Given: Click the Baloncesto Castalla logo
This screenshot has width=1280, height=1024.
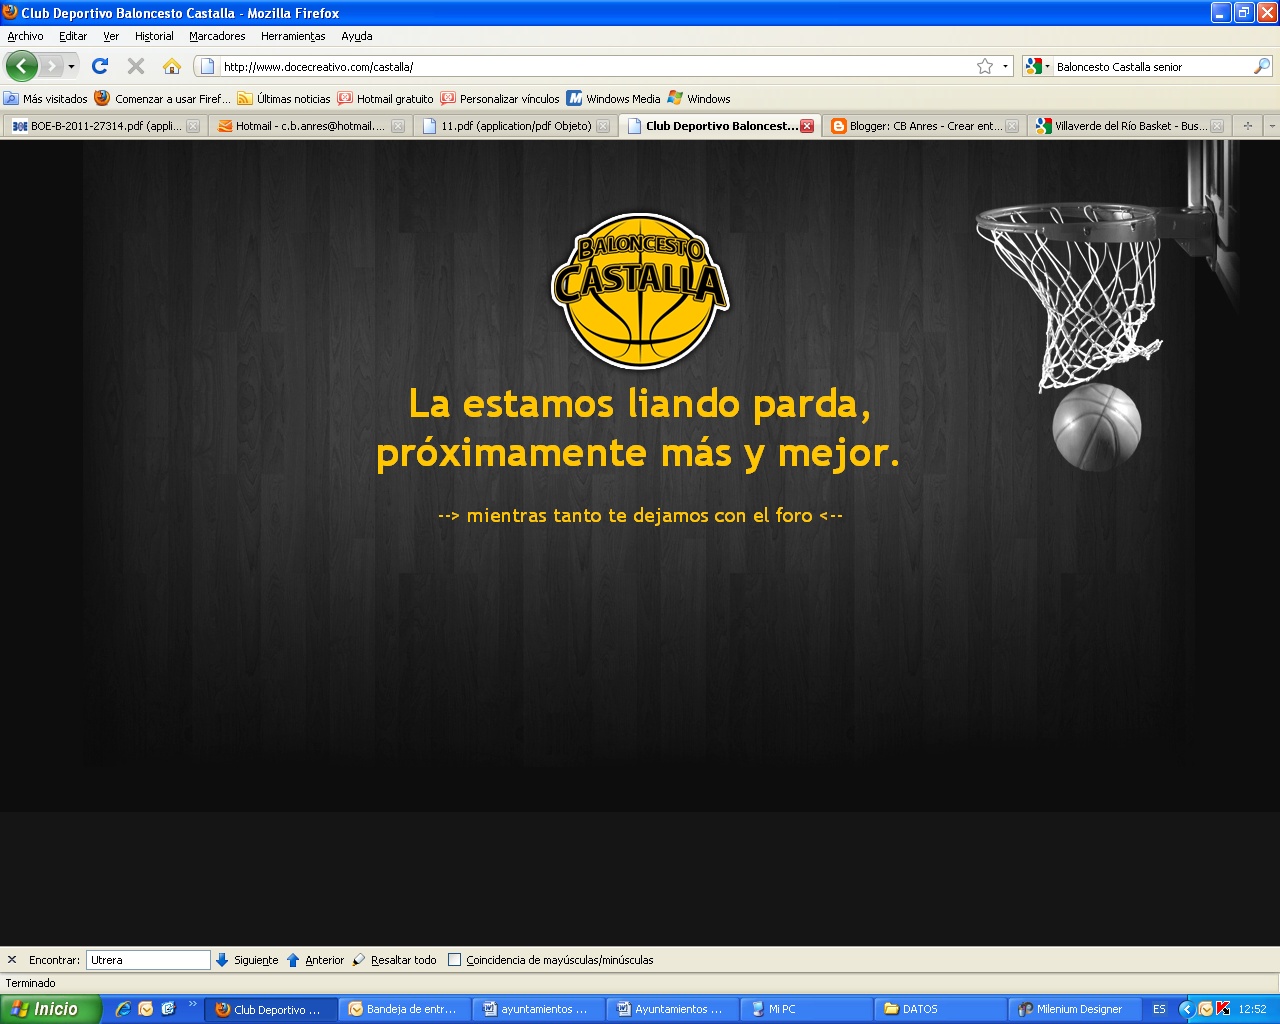Looking at the screenshot, I should pyautogui.click(x=640, y=291).
